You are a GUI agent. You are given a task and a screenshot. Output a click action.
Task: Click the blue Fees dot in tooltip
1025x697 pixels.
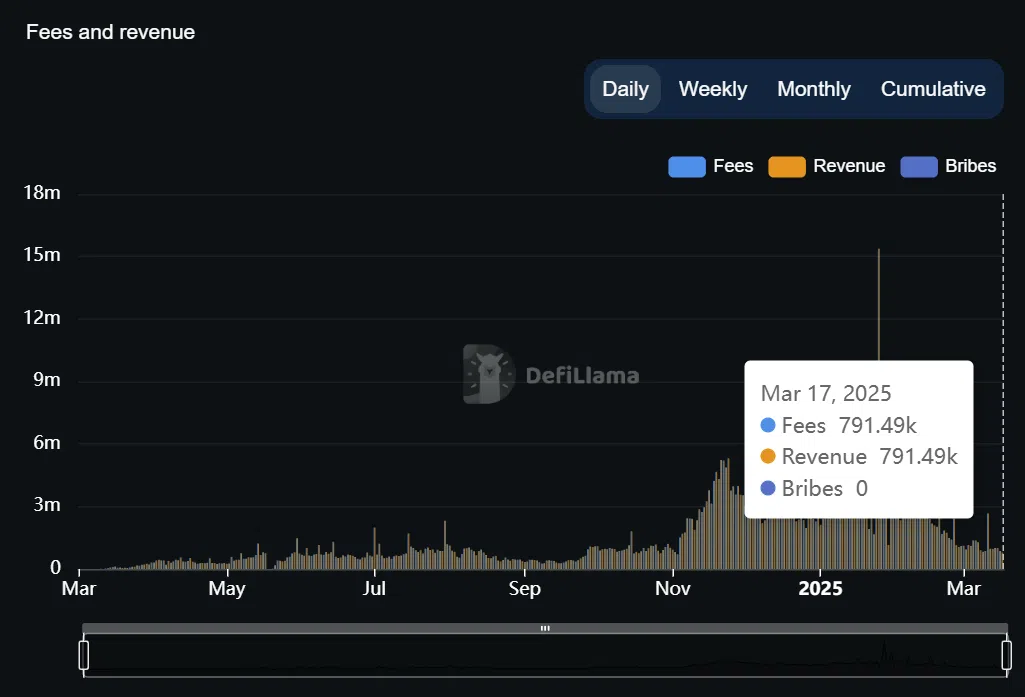pyautogui.click(x=768, y=425)
